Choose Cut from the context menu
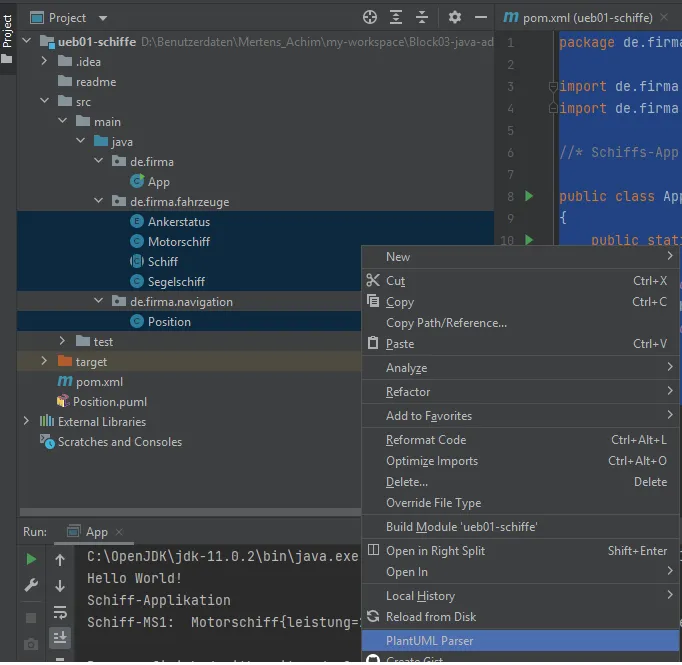This screenshot has height=665, width=682. pyautogui.click(x=520, y=281)
